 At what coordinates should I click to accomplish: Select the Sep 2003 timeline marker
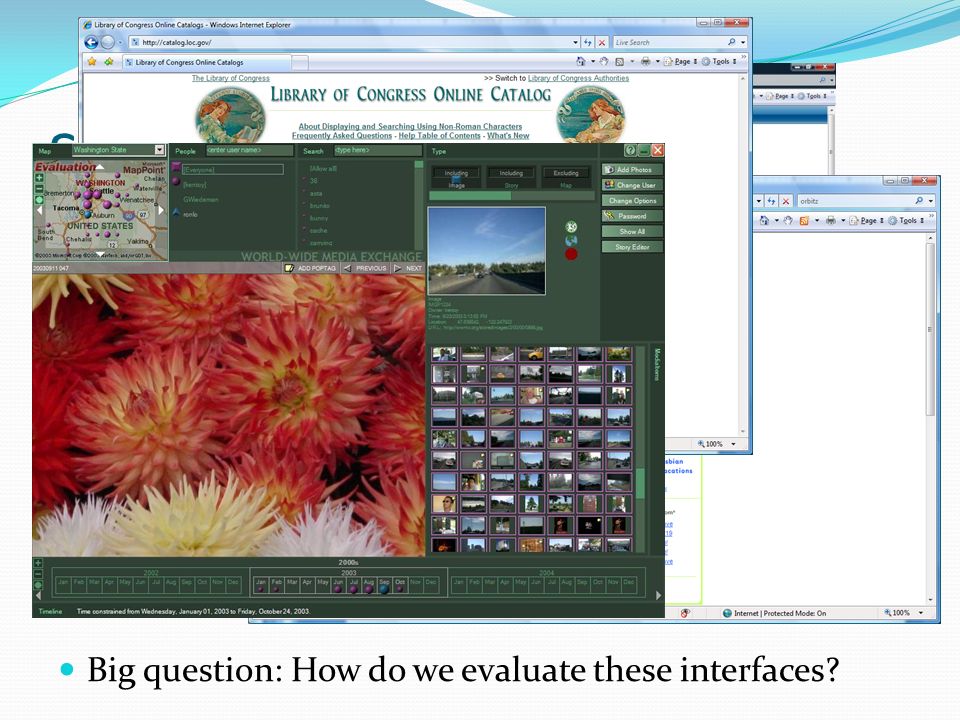click(384, 588)
